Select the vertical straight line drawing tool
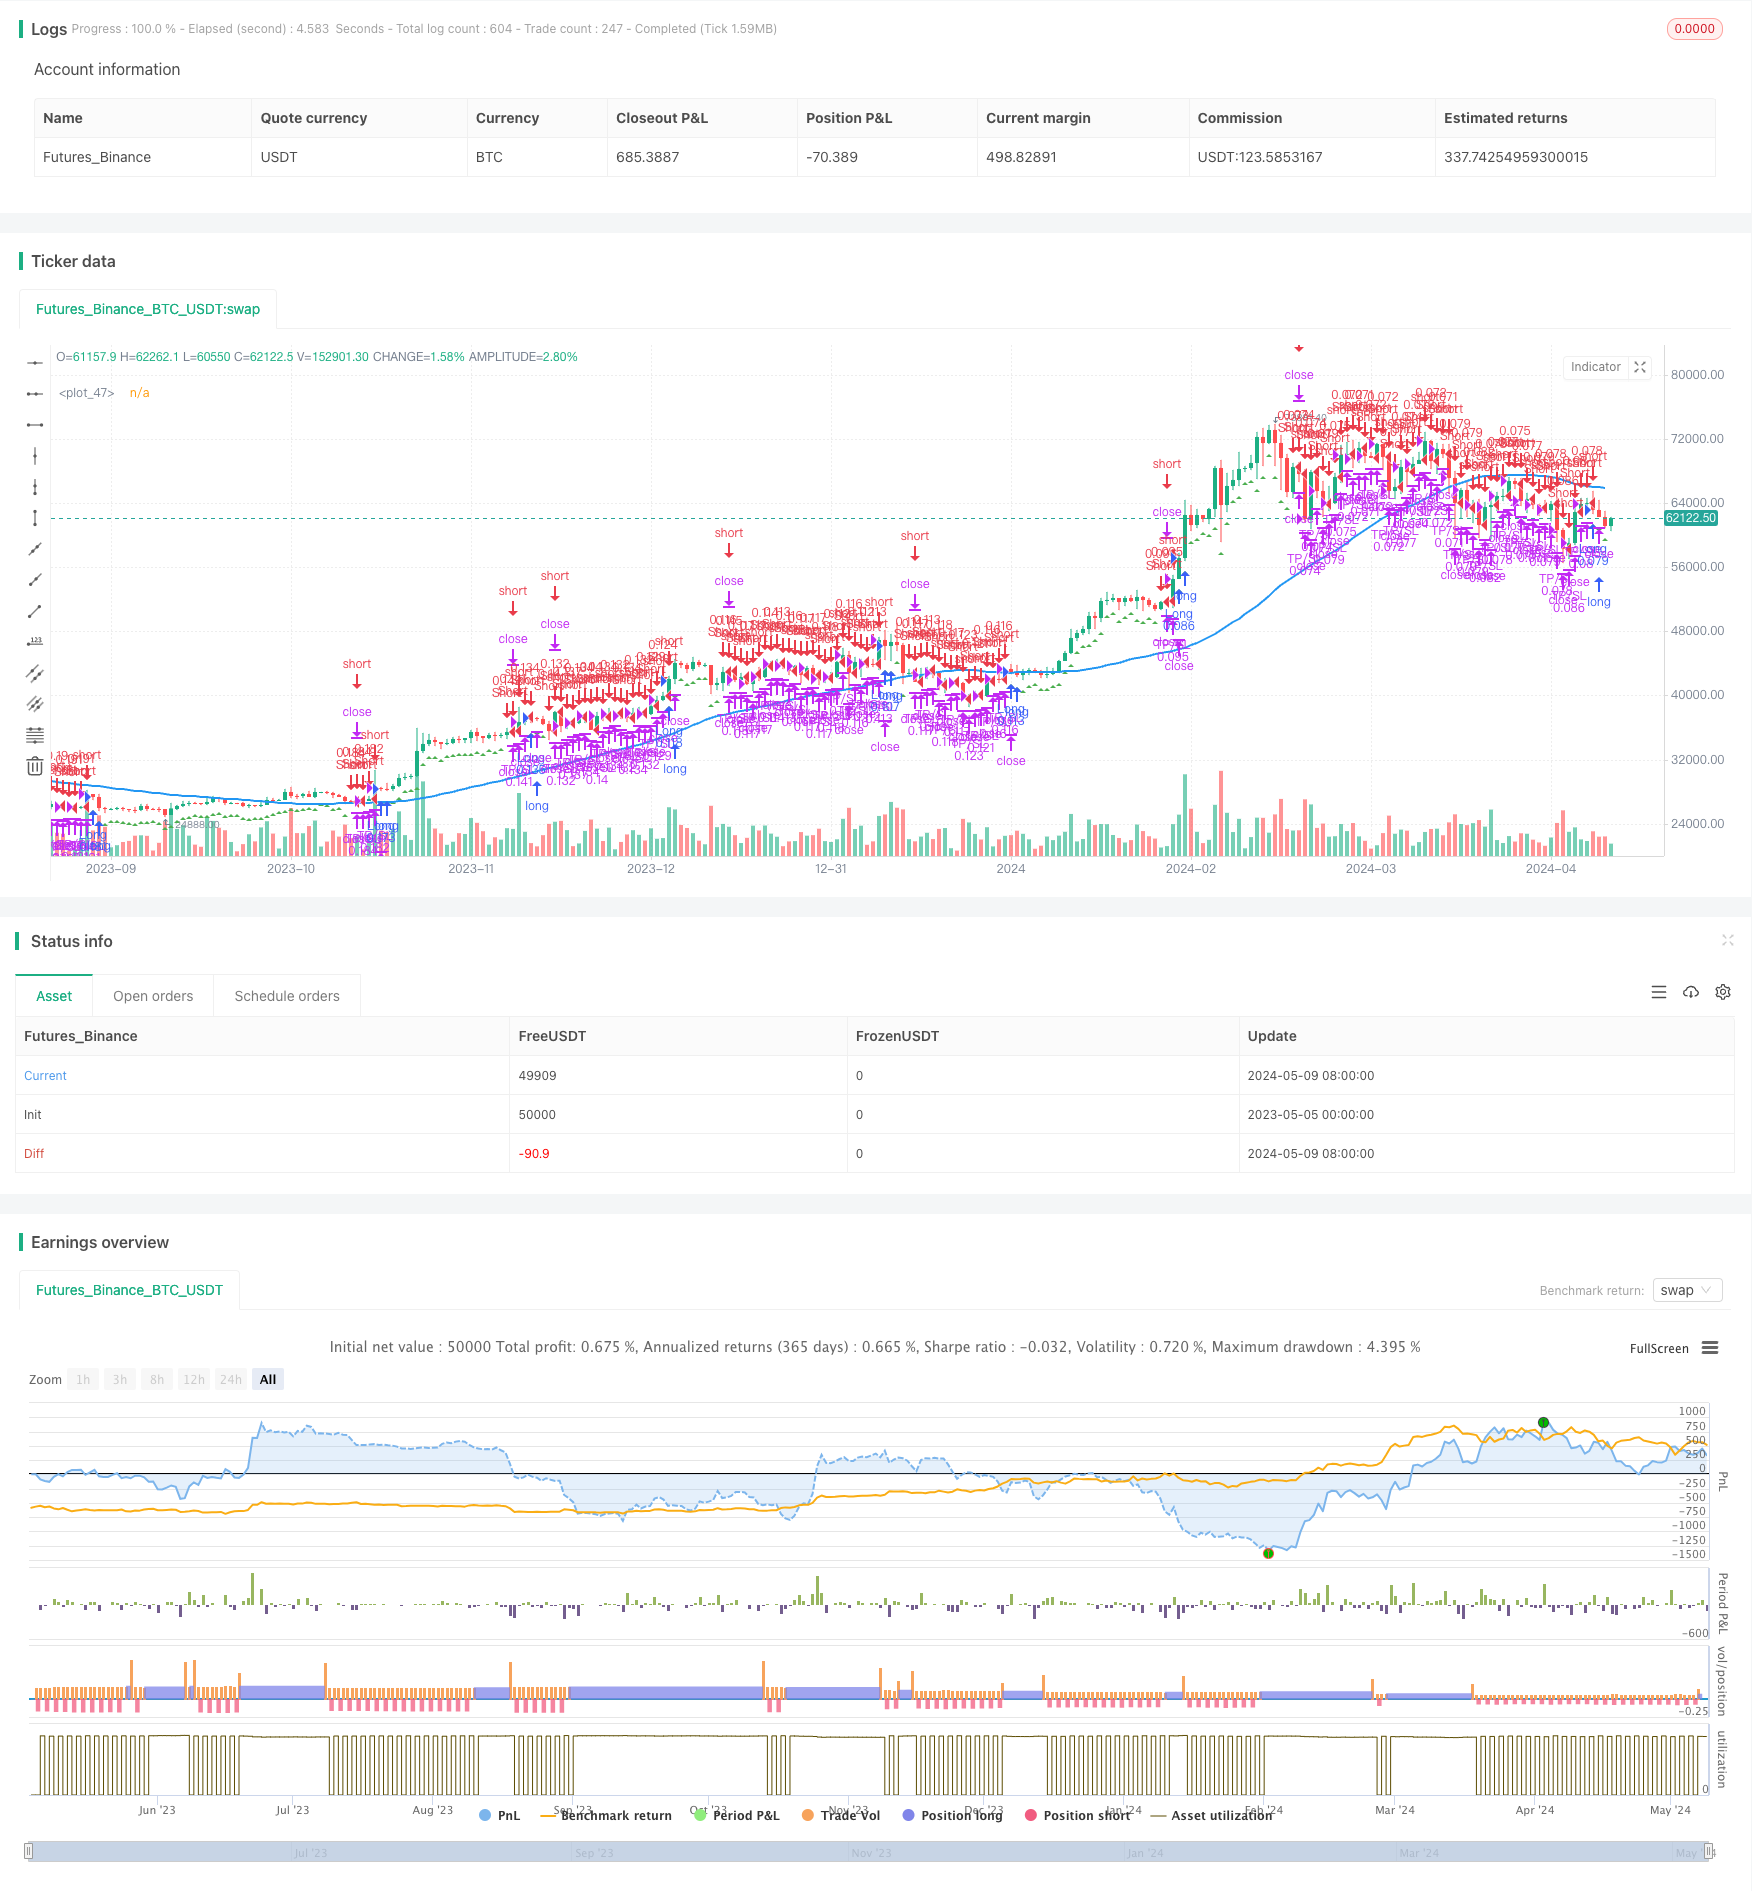This screenshot has width=1752, height=1891. [x=35, y=456]
